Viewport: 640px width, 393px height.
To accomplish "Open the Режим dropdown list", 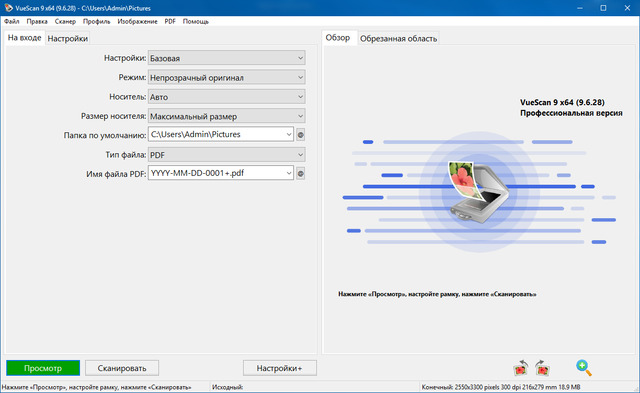I will pyautogui.click(x=227, y=77).
